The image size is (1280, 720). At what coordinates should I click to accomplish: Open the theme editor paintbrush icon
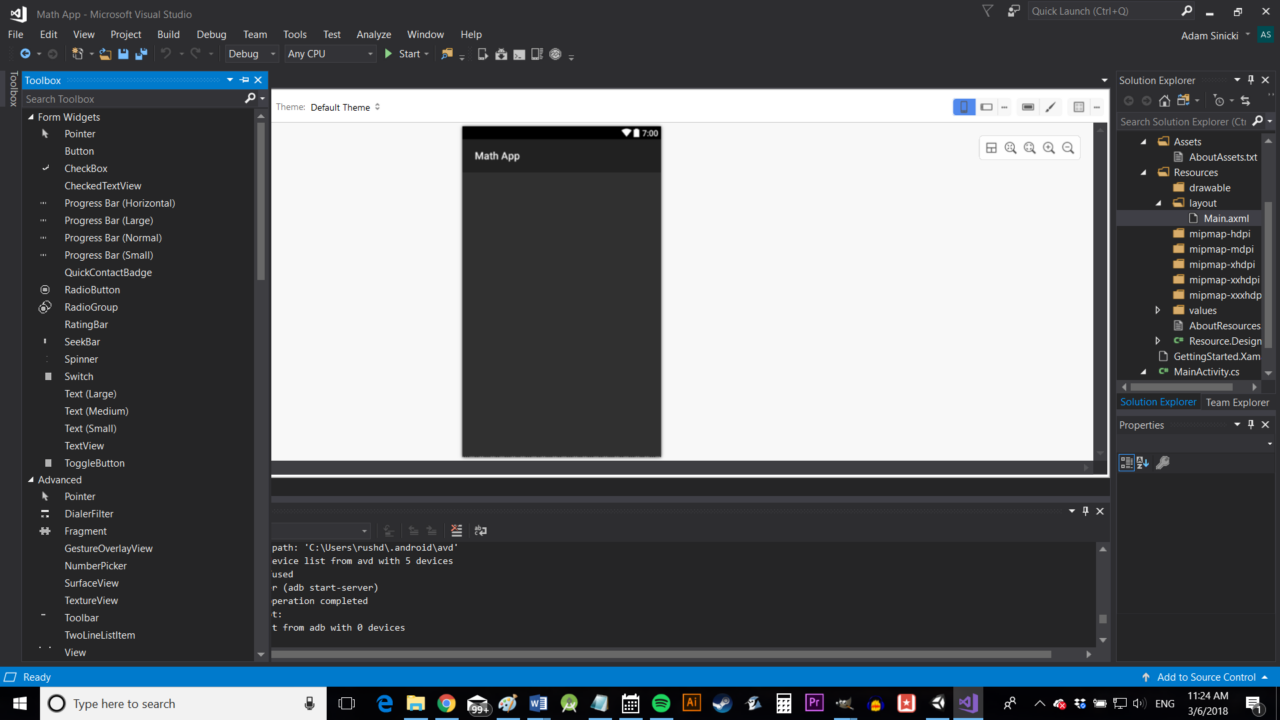1050,107
